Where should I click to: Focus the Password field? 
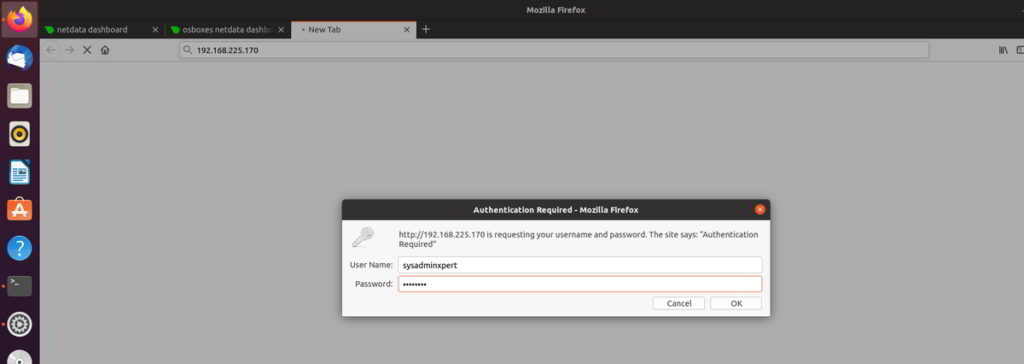pyautogui.click(x=580, y=284)
